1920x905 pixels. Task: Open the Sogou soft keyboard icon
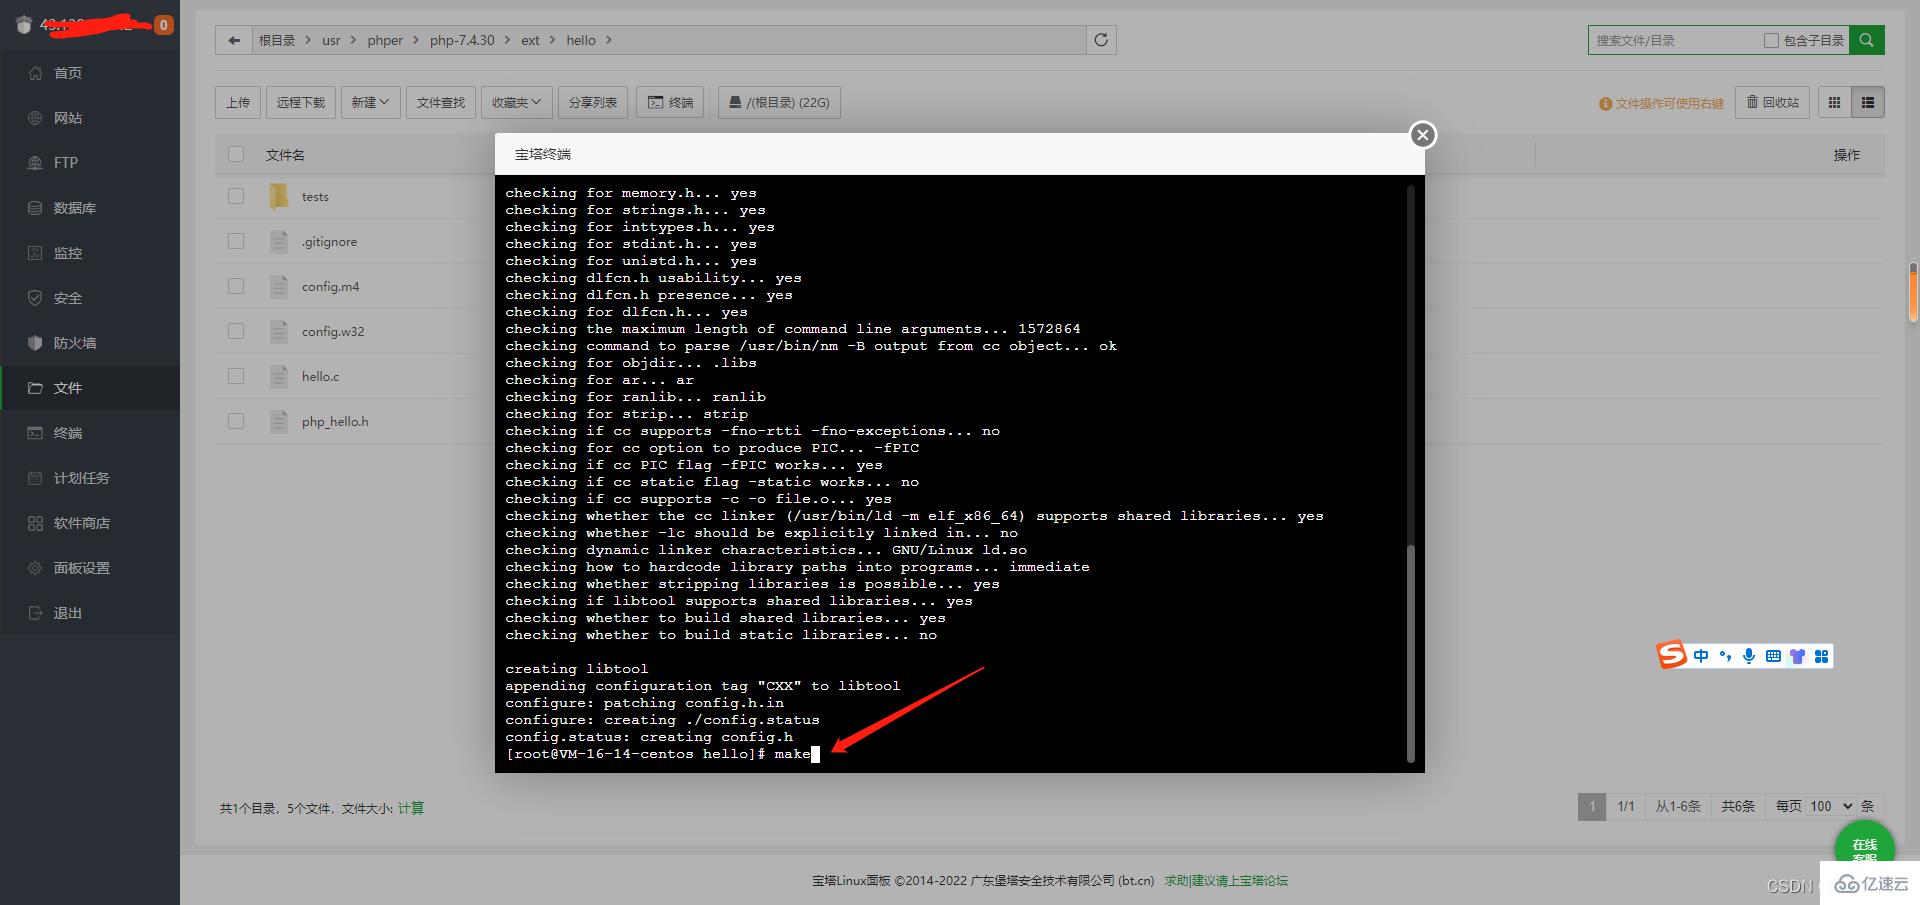pos(1773,656)
